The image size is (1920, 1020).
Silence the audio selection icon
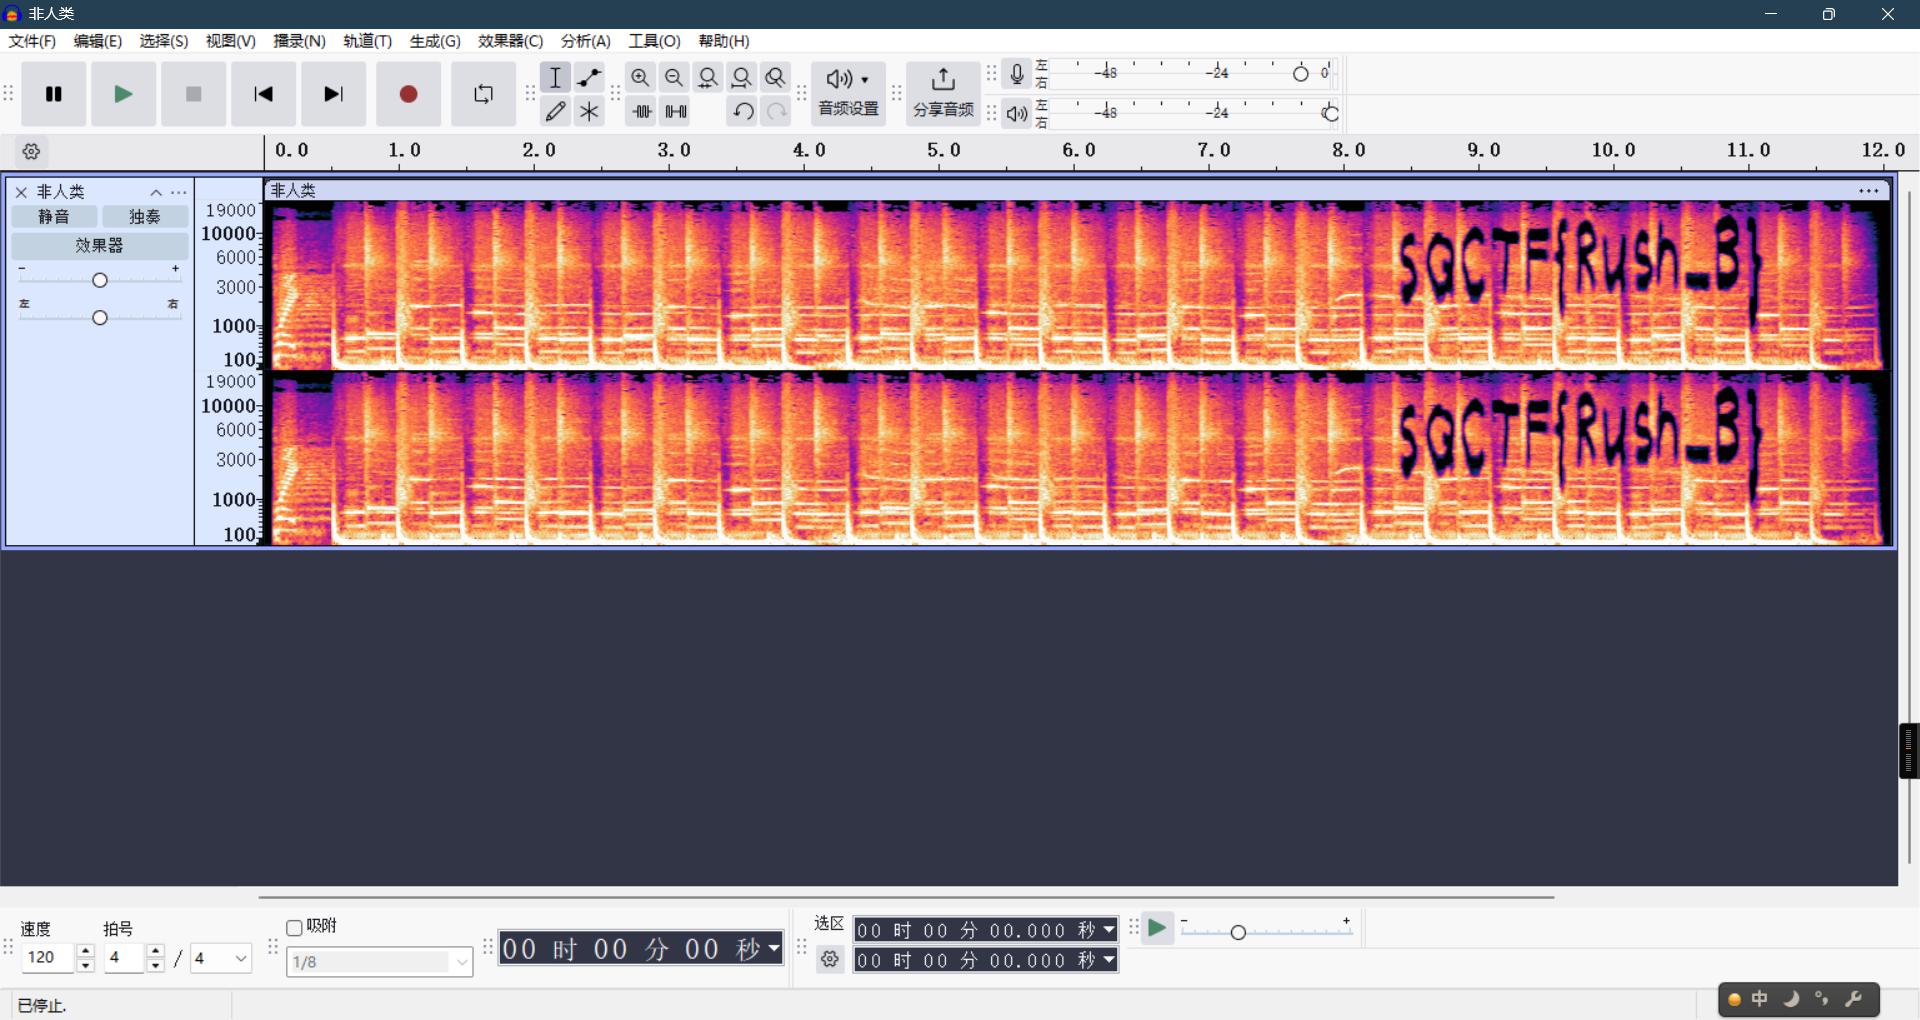[676, 111]
